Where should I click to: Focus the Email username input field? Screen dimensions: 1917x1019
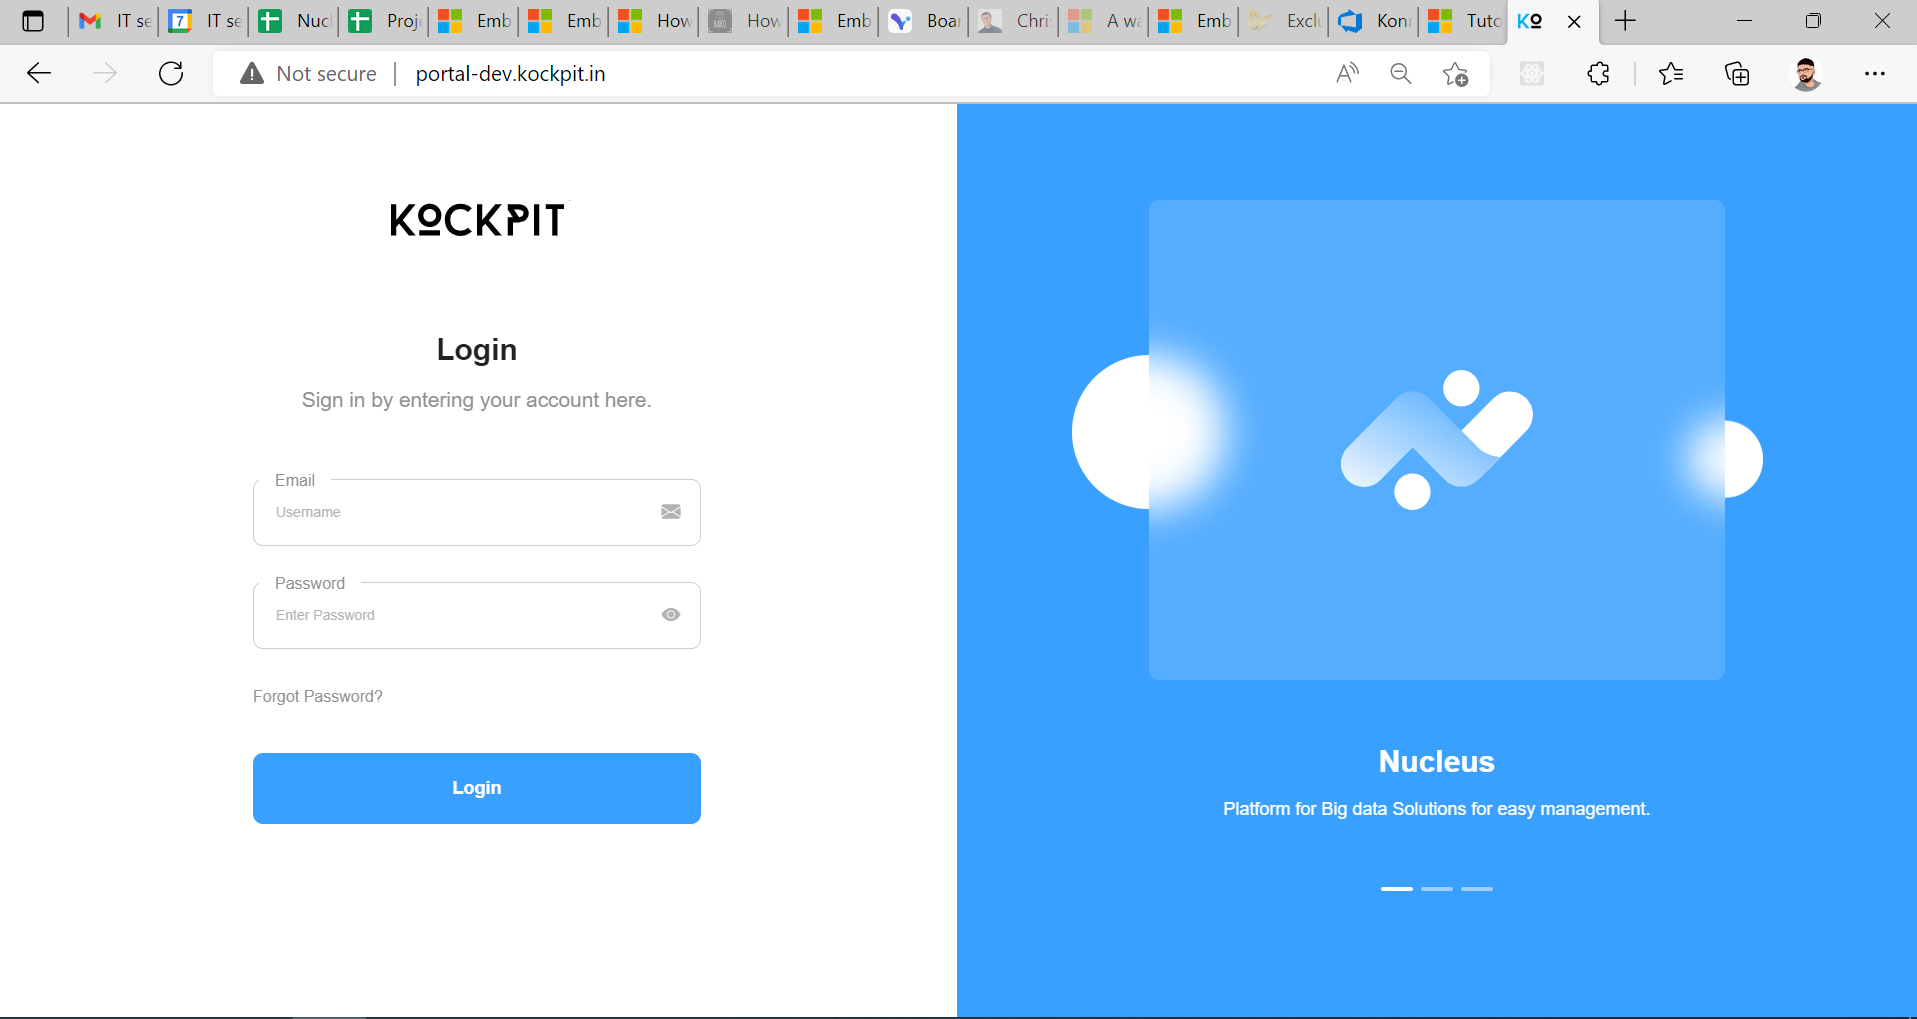coord(476,512)
